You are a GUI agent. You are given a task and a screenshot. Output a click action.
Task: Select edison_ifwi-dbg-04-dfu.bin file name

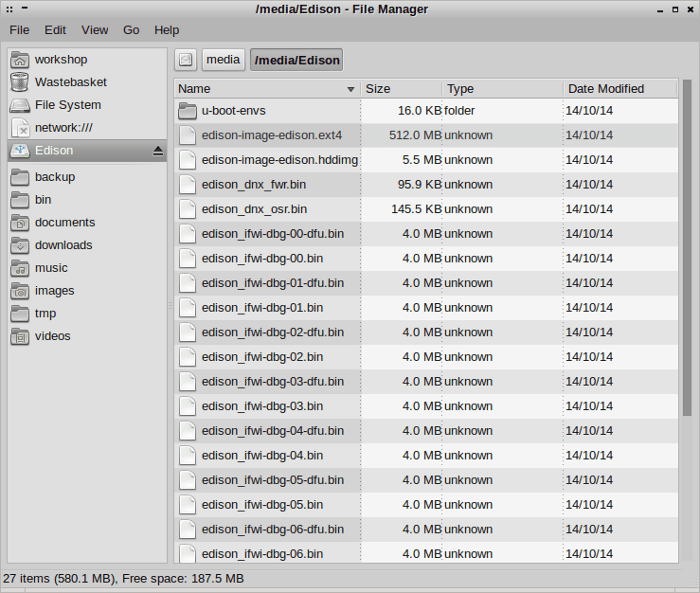[273, 431]
